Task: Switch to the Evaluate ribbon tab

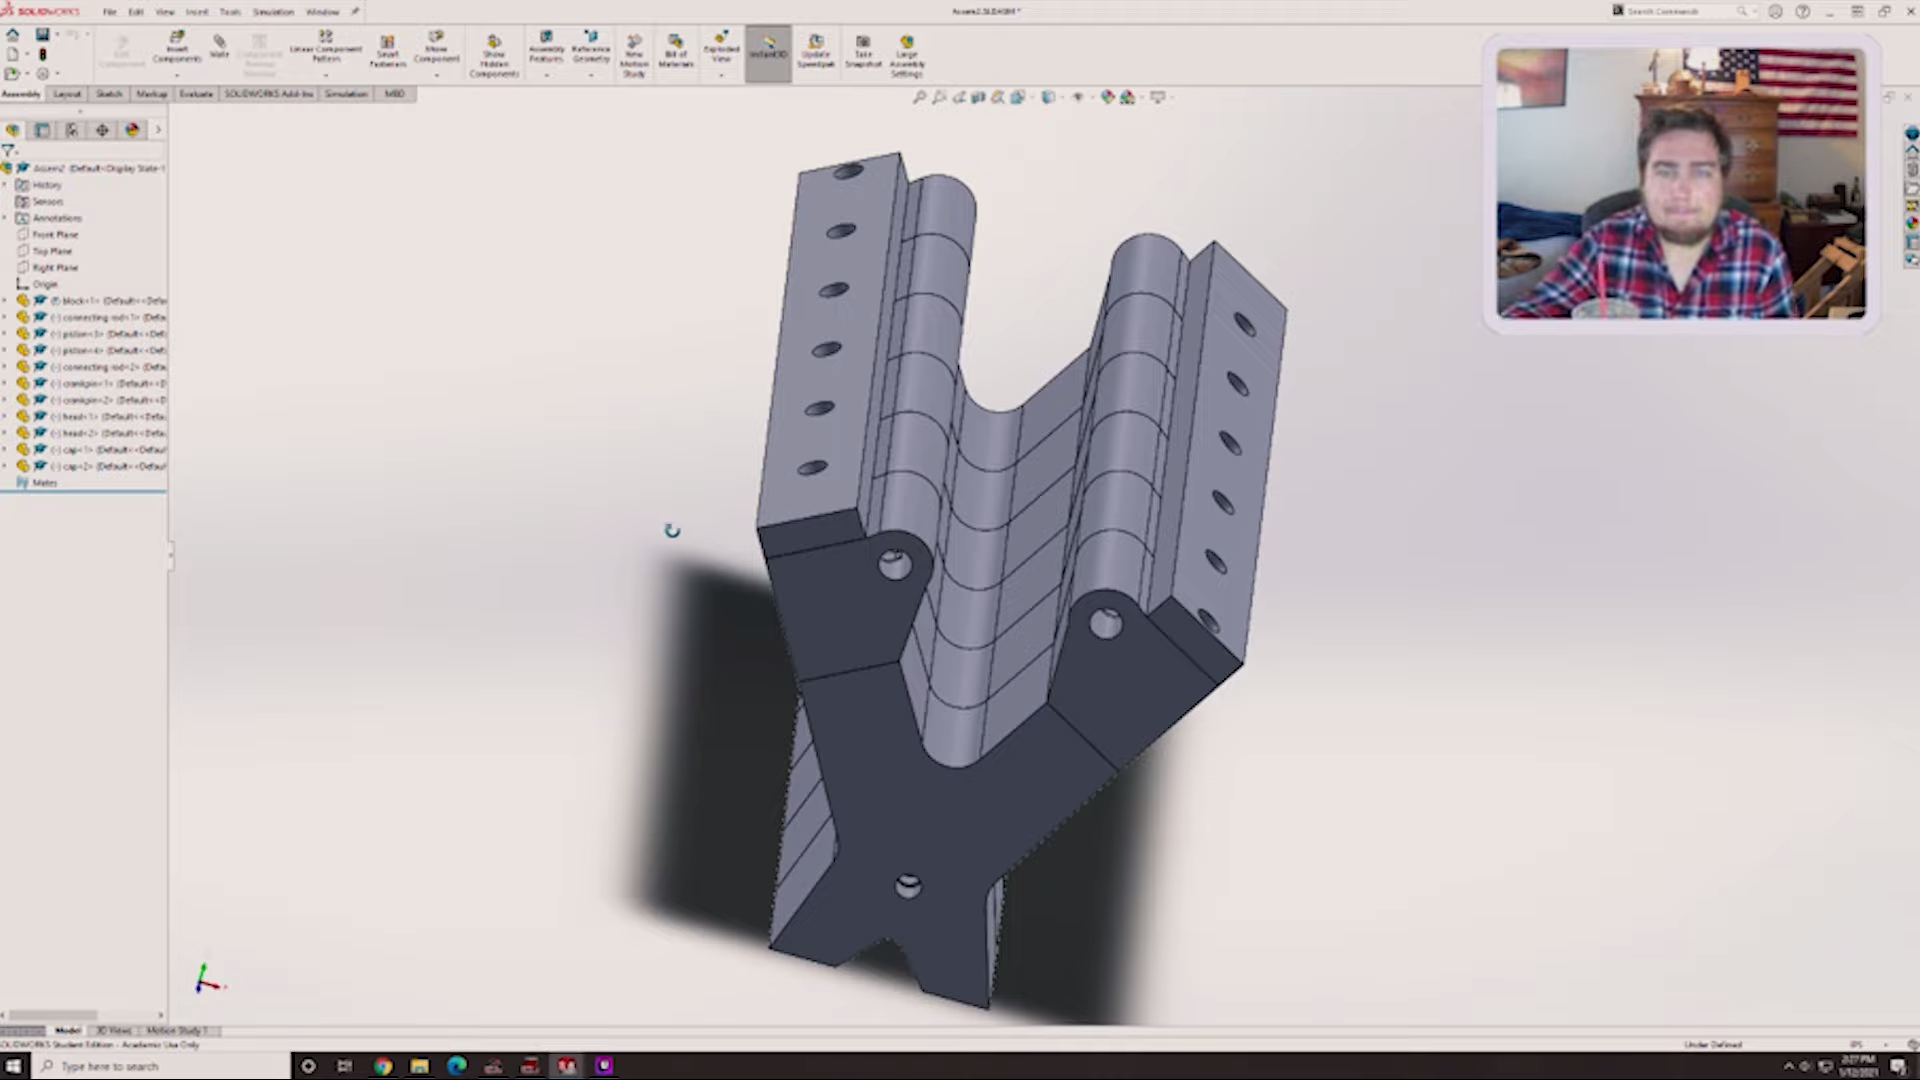Action: (196, 93)
